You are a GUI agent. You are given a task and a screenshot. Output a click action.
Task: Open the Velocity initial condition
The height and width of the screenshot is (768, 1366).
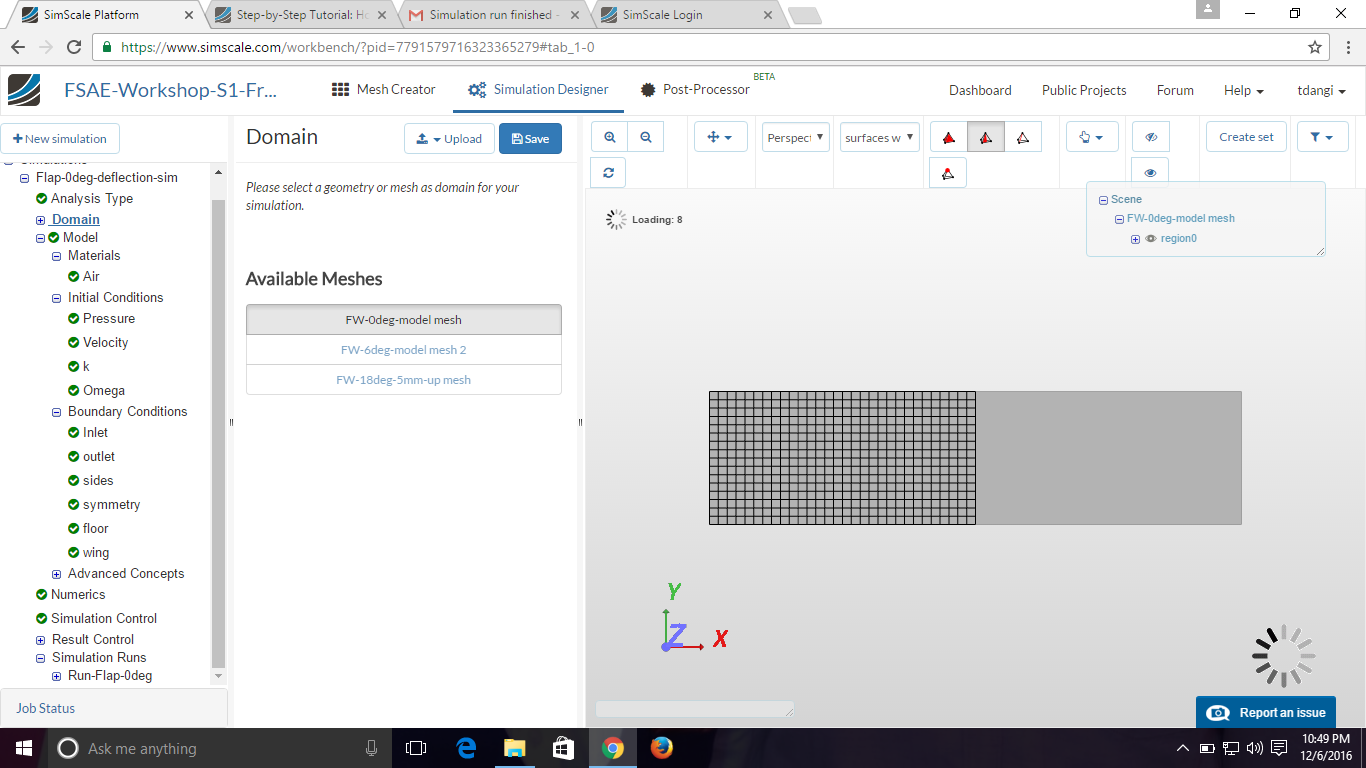click(x=106, y=343)
